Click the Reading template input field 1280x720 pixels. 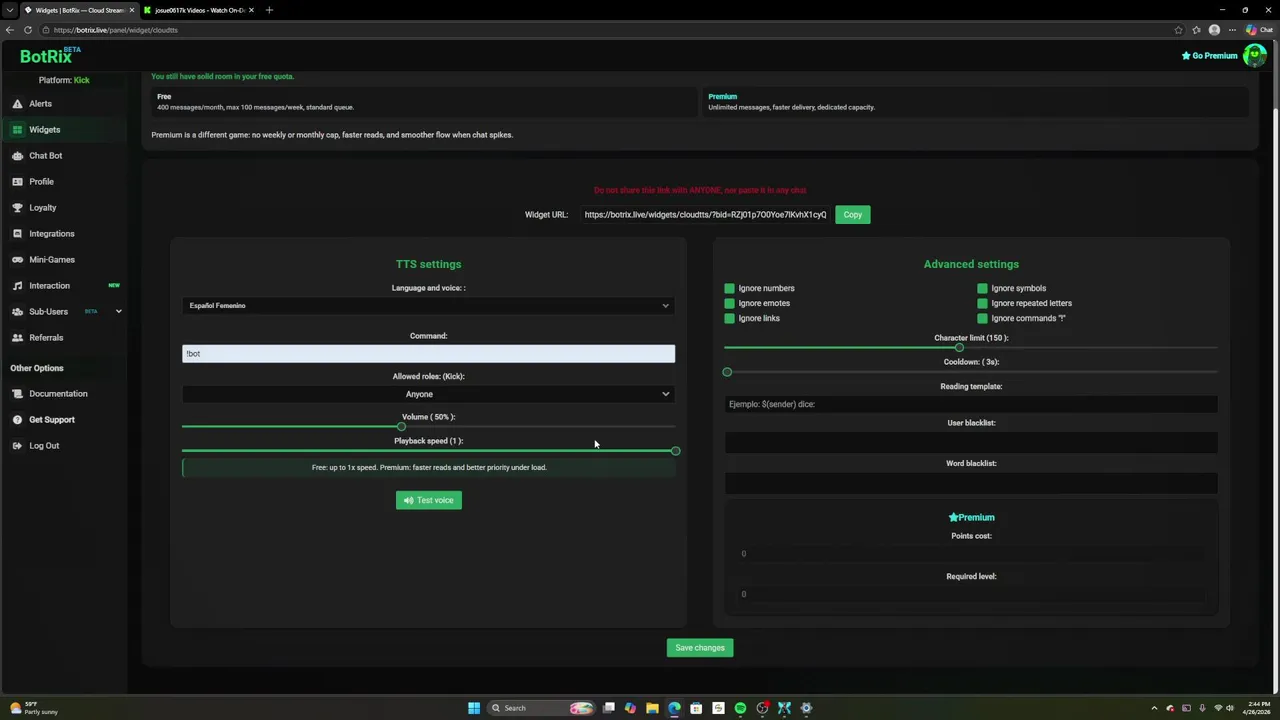click(x=971, y=404)
